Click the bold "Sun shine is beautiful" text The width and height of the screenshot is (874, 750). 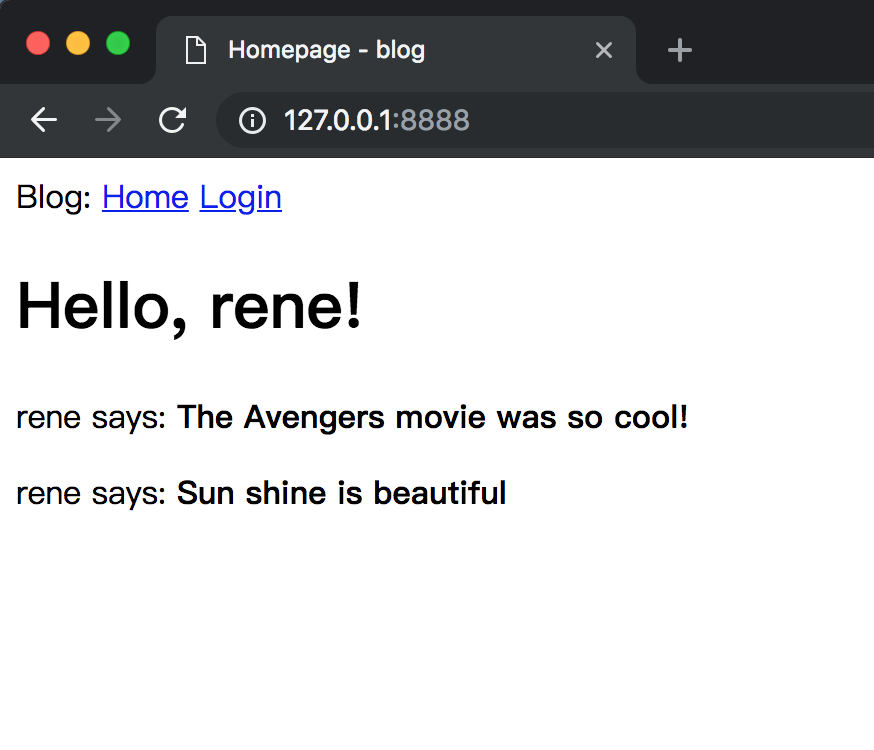pyautogui.click(x=341, y=493)
